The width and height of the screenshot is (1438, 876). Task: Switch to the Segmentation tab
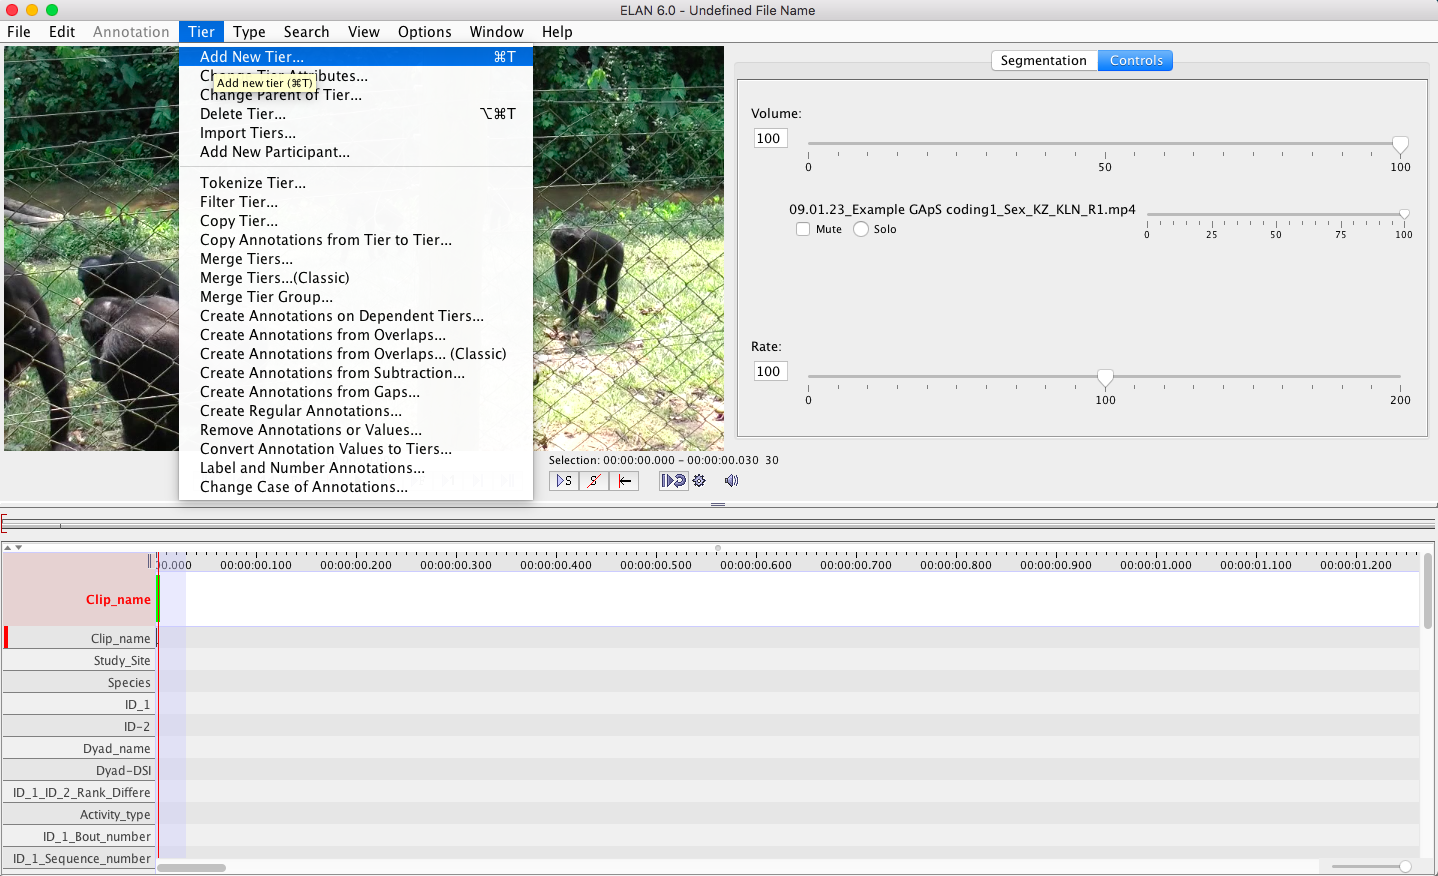pyautogui.click(x=1044, y=60)
